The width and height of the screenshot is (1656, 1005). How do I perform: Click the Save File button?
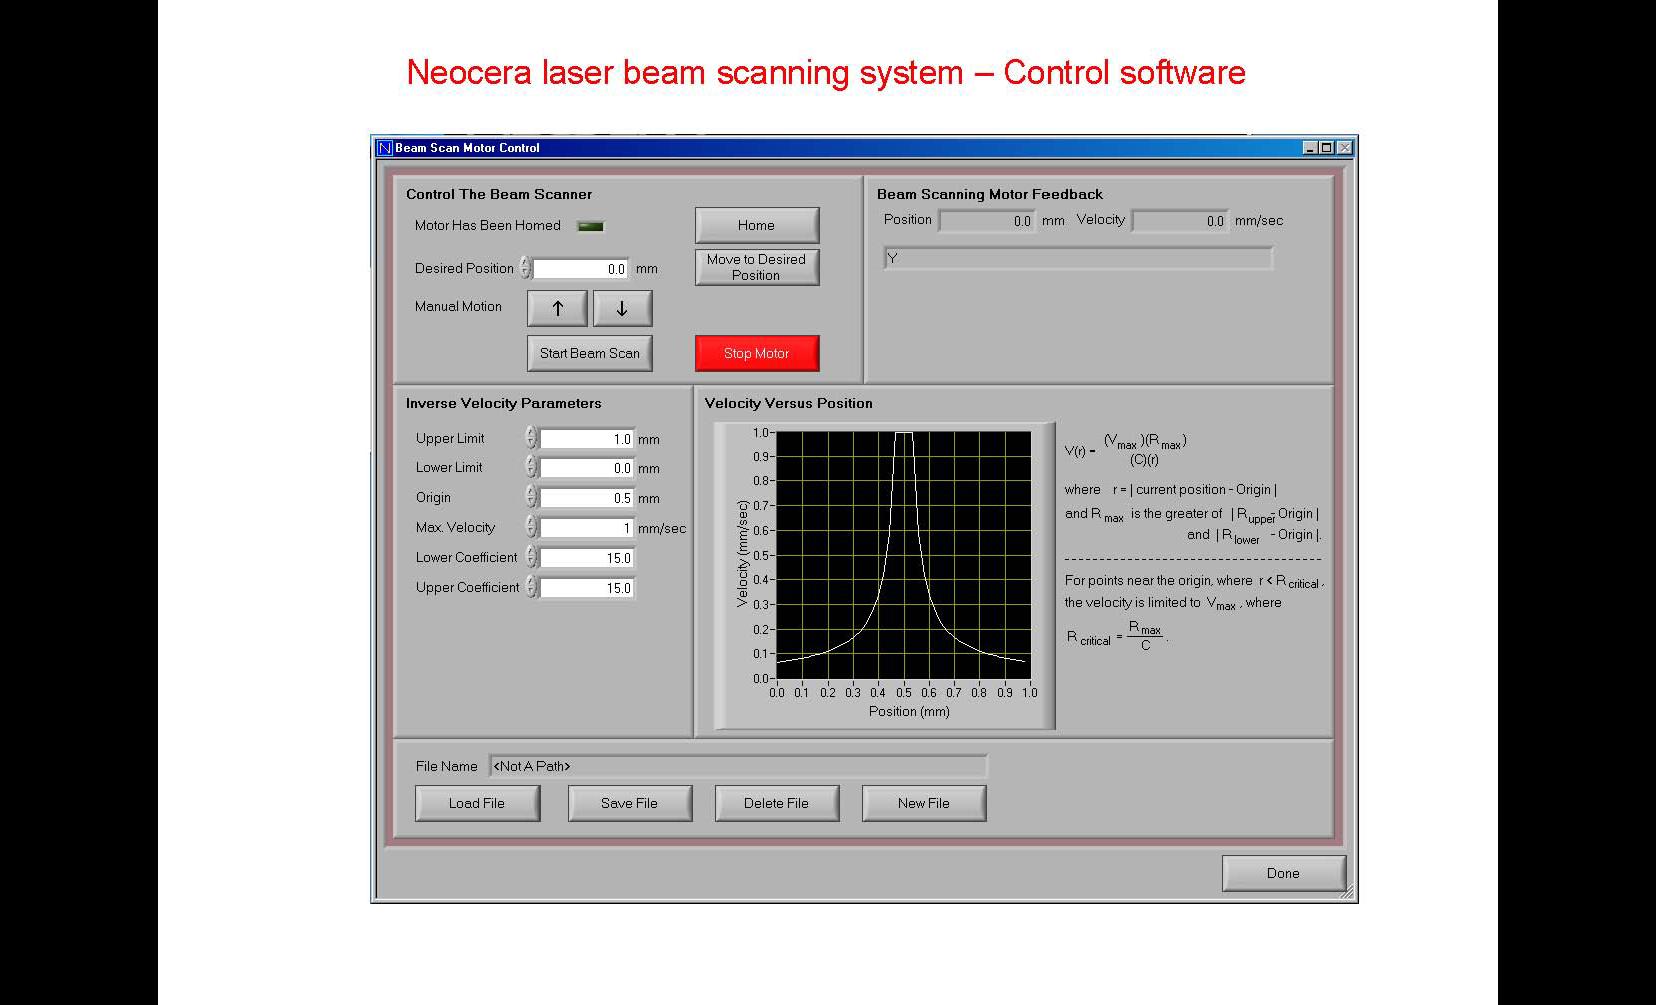pyautogui.click(x=630, y=803)
